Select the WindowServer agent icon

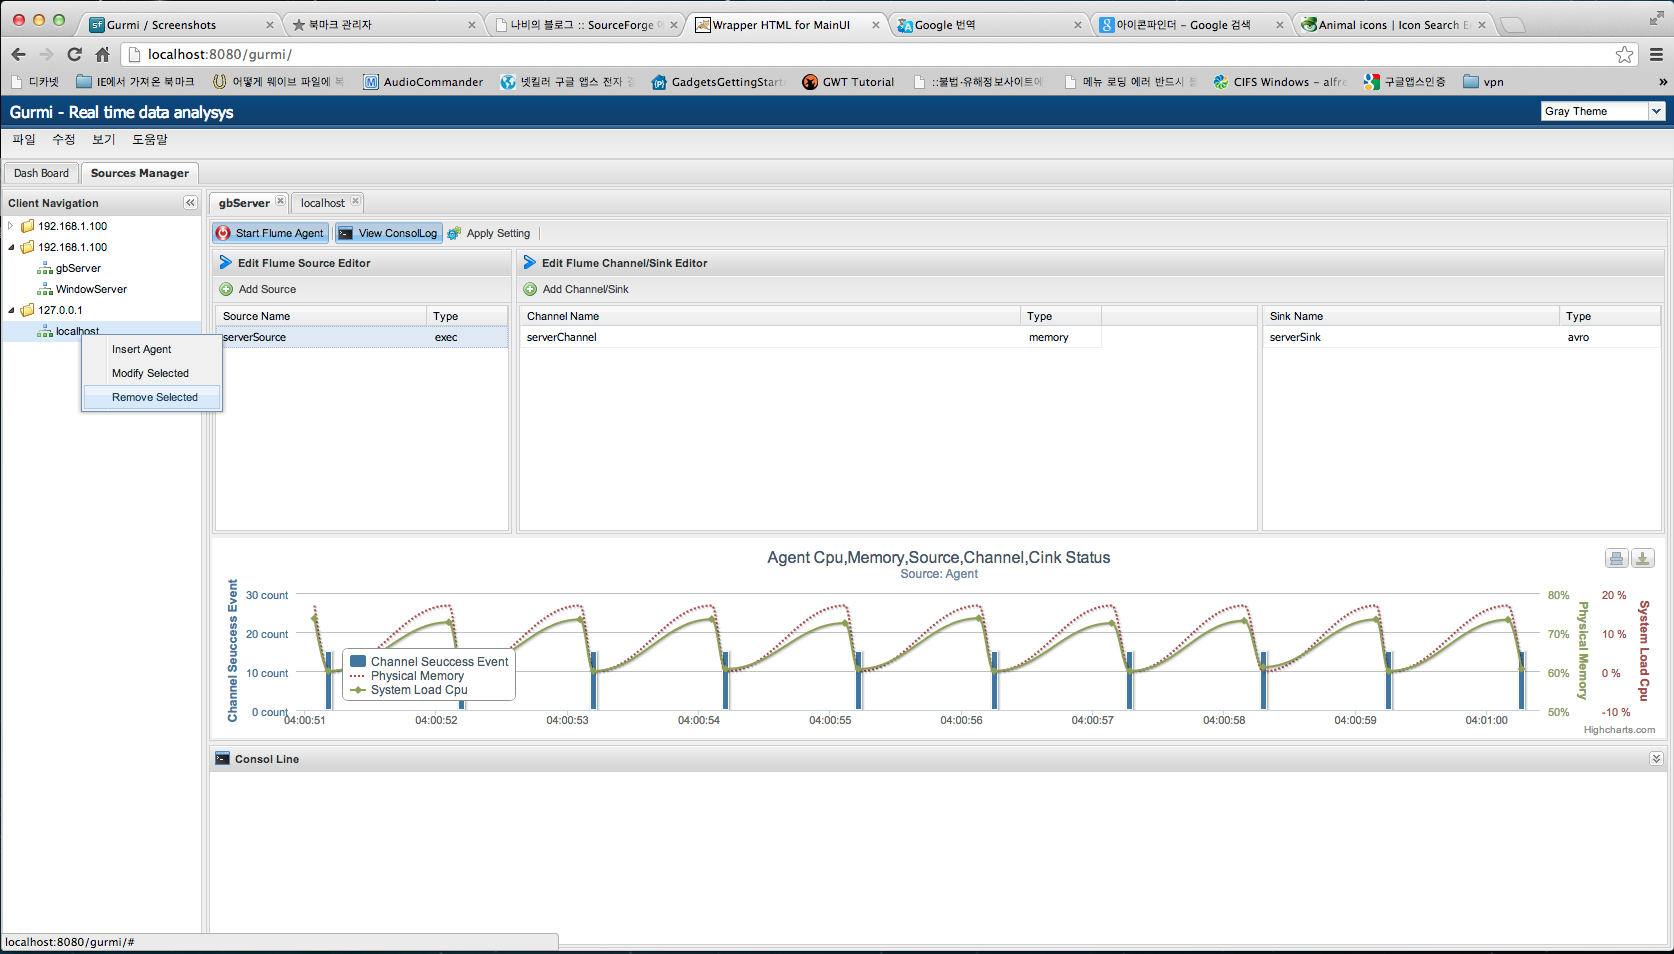(x=45, y=288)
